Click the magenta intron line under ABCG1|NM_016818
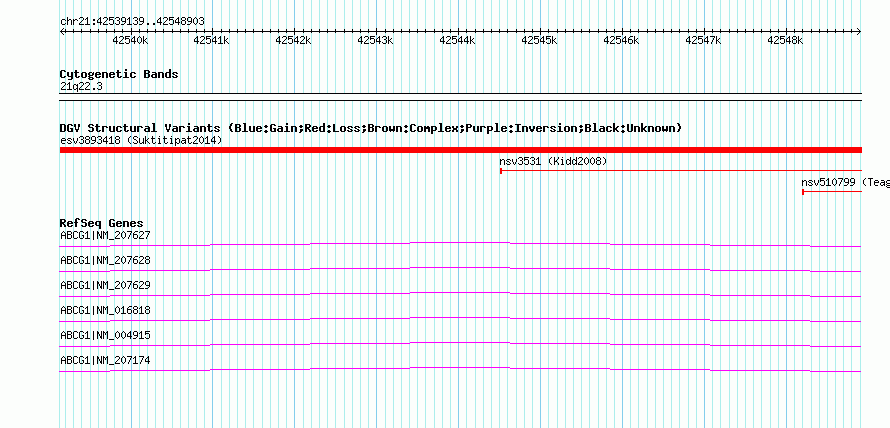This screenshot has width=890, height=428. [x=460, y=319]
